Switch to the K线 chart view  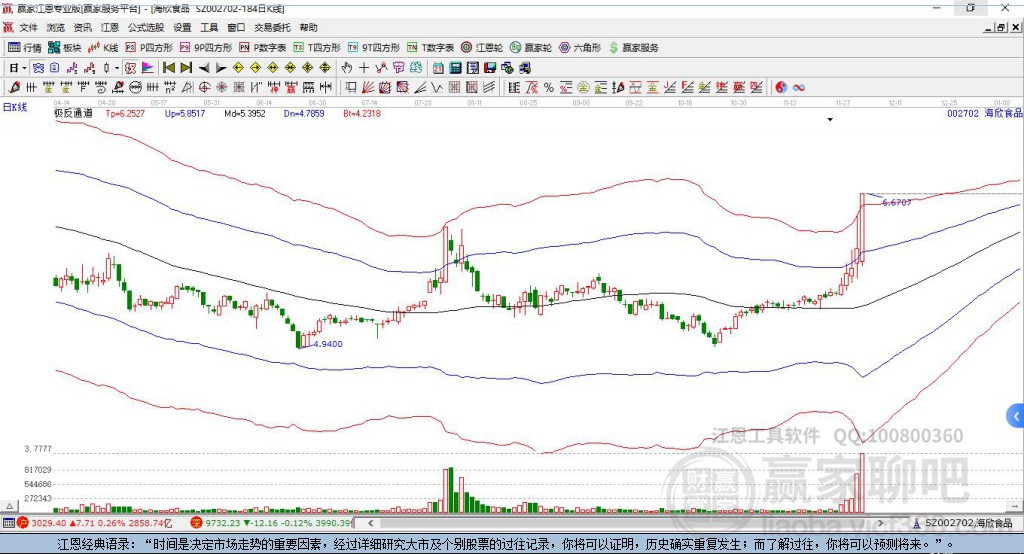click(x=103, y=48)
